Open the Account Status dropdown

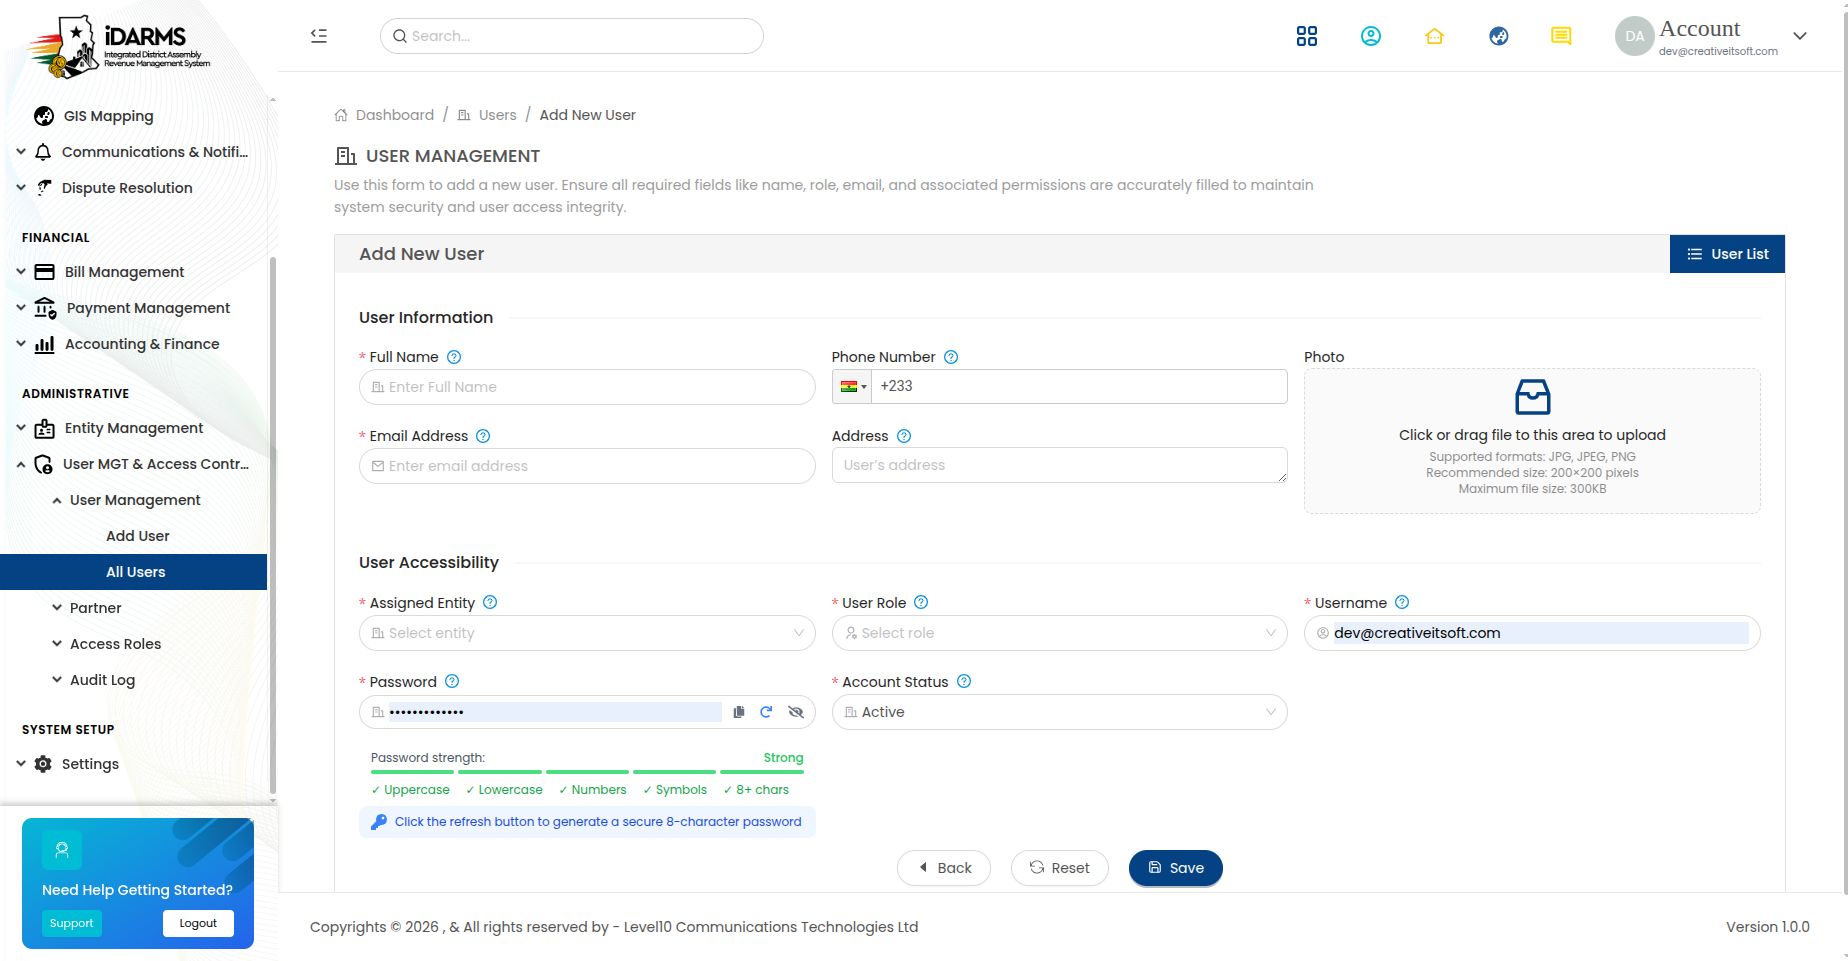(x=1059, y=712)
